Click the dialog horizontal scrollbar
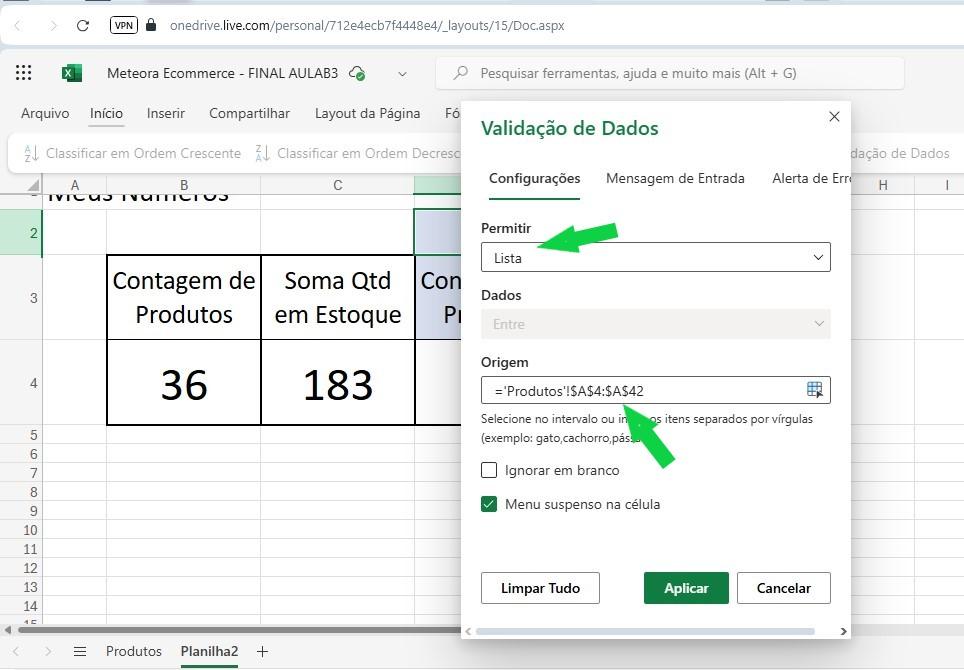The width and height of the screenshot is (964, 670). pos(645,631)
